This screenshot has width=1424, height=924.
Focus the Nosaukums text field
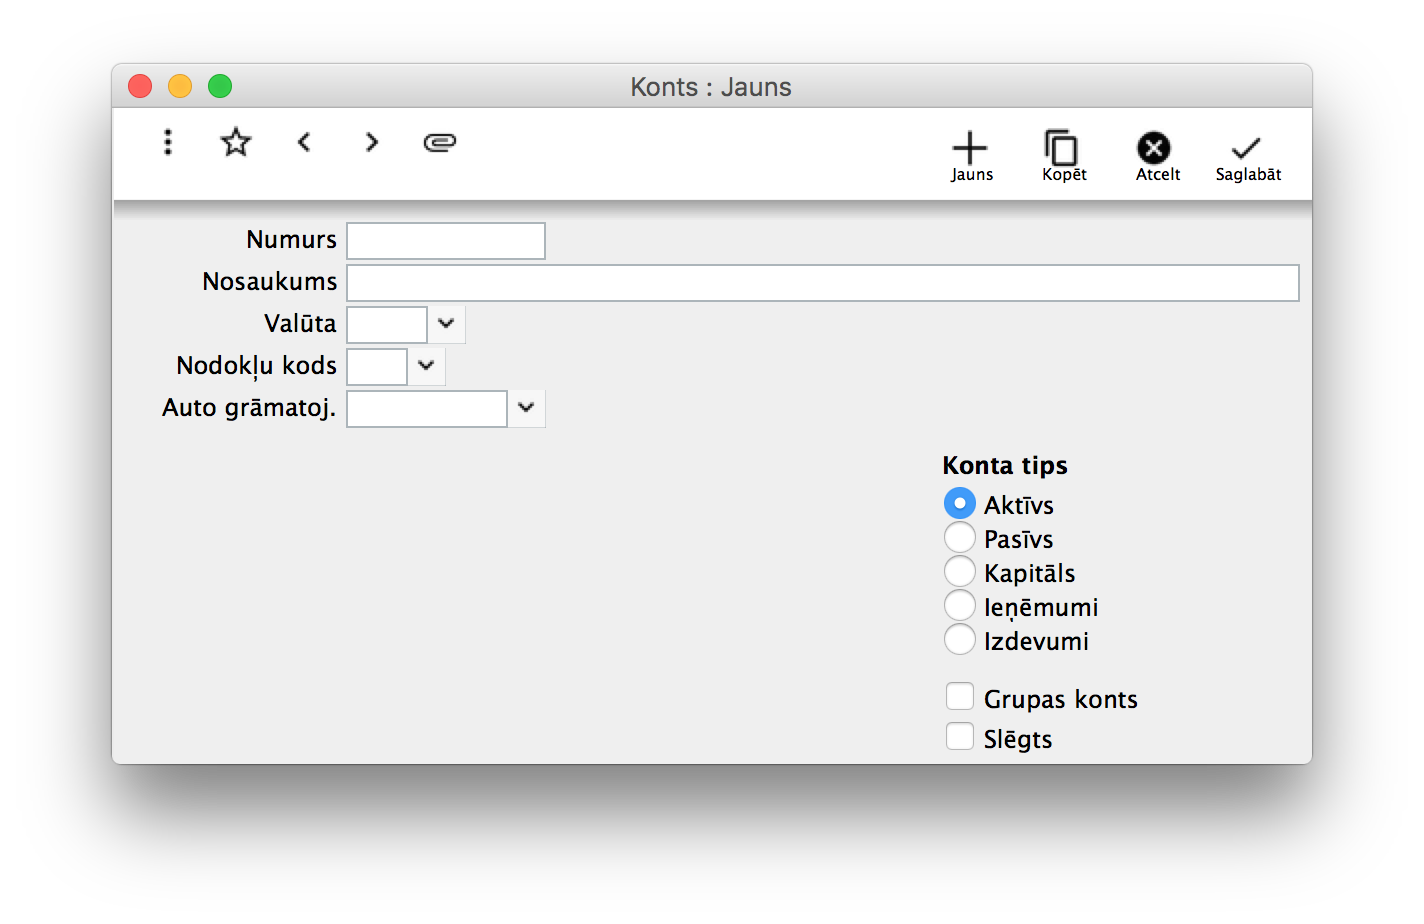(822, 283)
